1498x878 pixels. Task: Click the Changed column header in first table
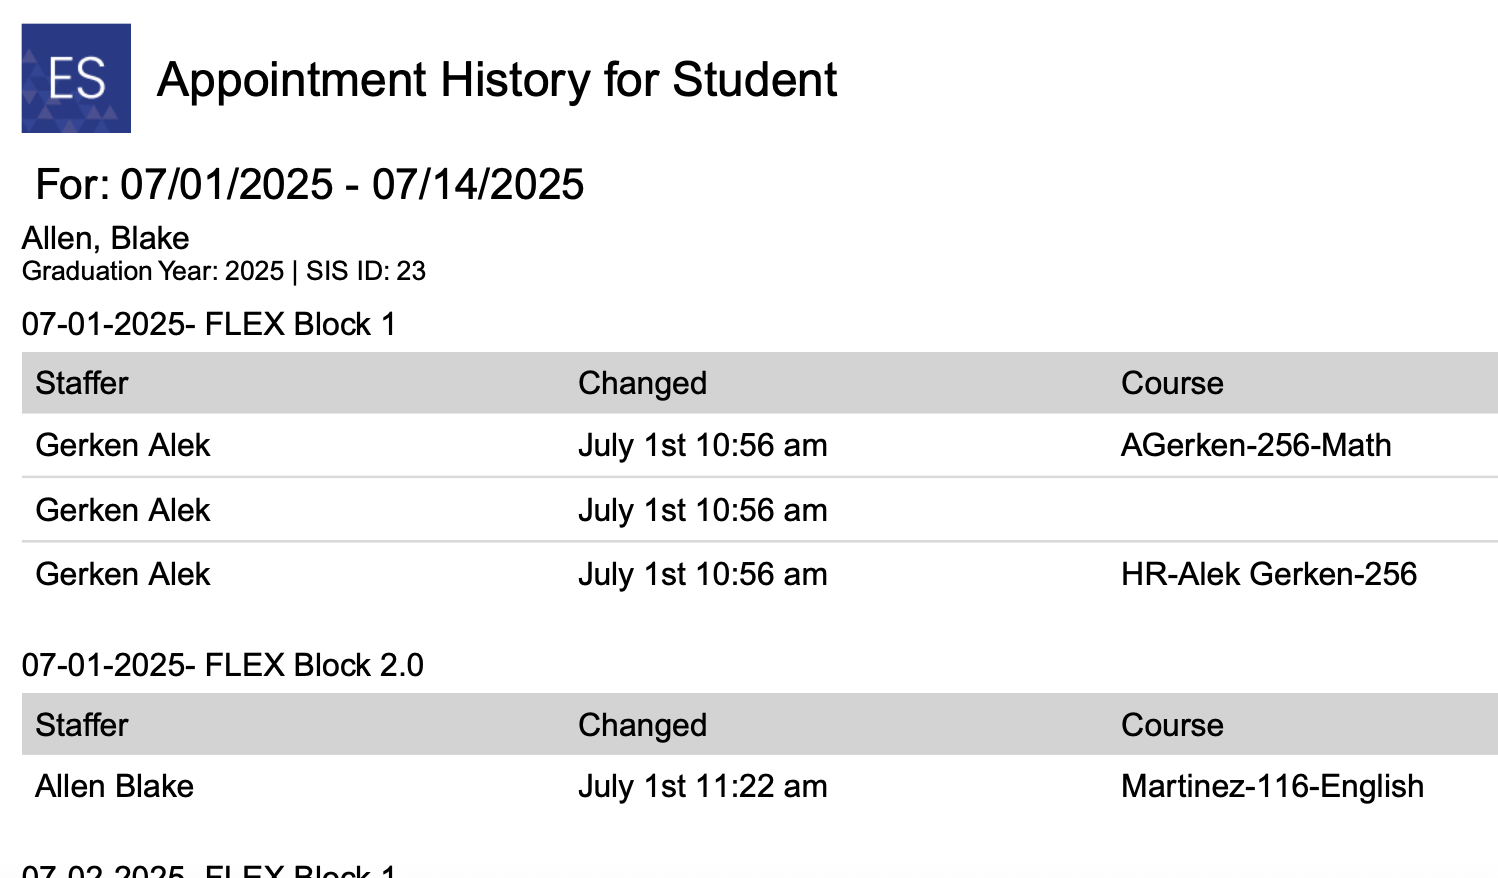coord(642,383)
